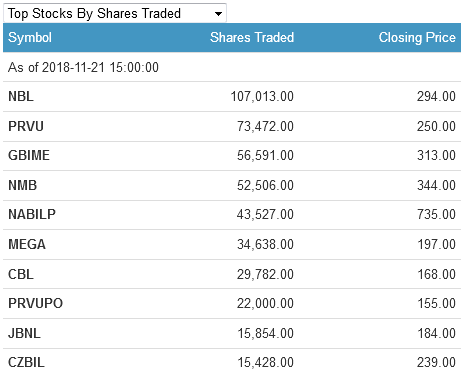Select the CZBIL stock symbol
Image resolution: width=461 pixels, height=371 pixels.
(26, 362)
